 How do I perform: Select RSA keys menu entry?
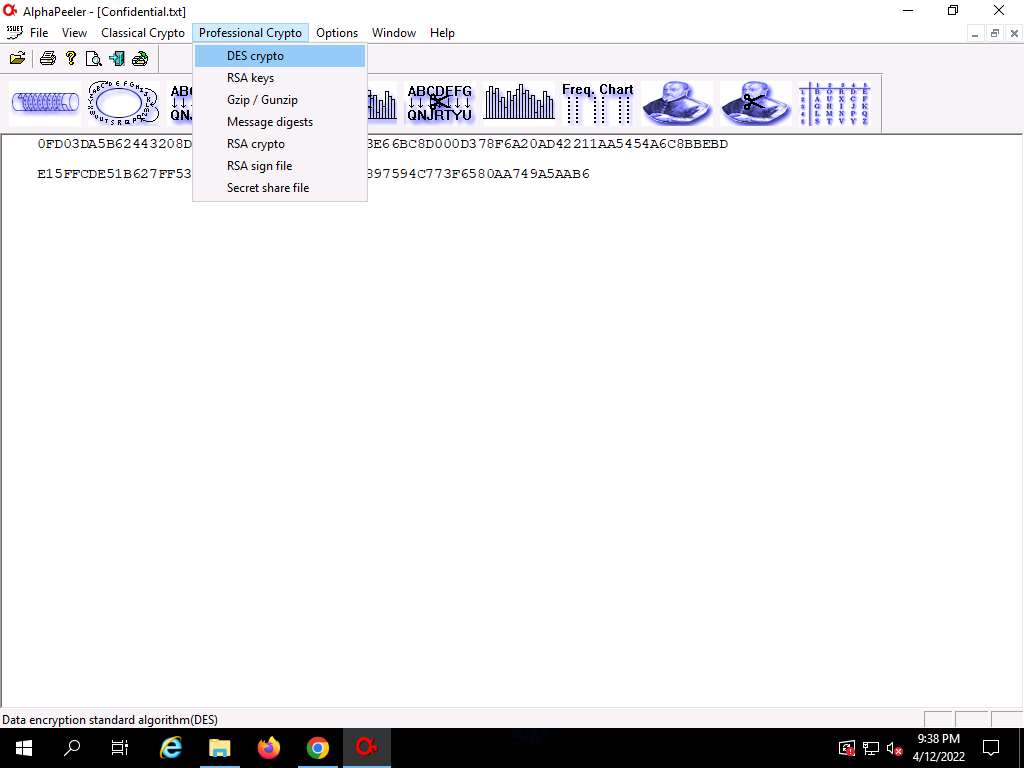click(x=250, y=78)
